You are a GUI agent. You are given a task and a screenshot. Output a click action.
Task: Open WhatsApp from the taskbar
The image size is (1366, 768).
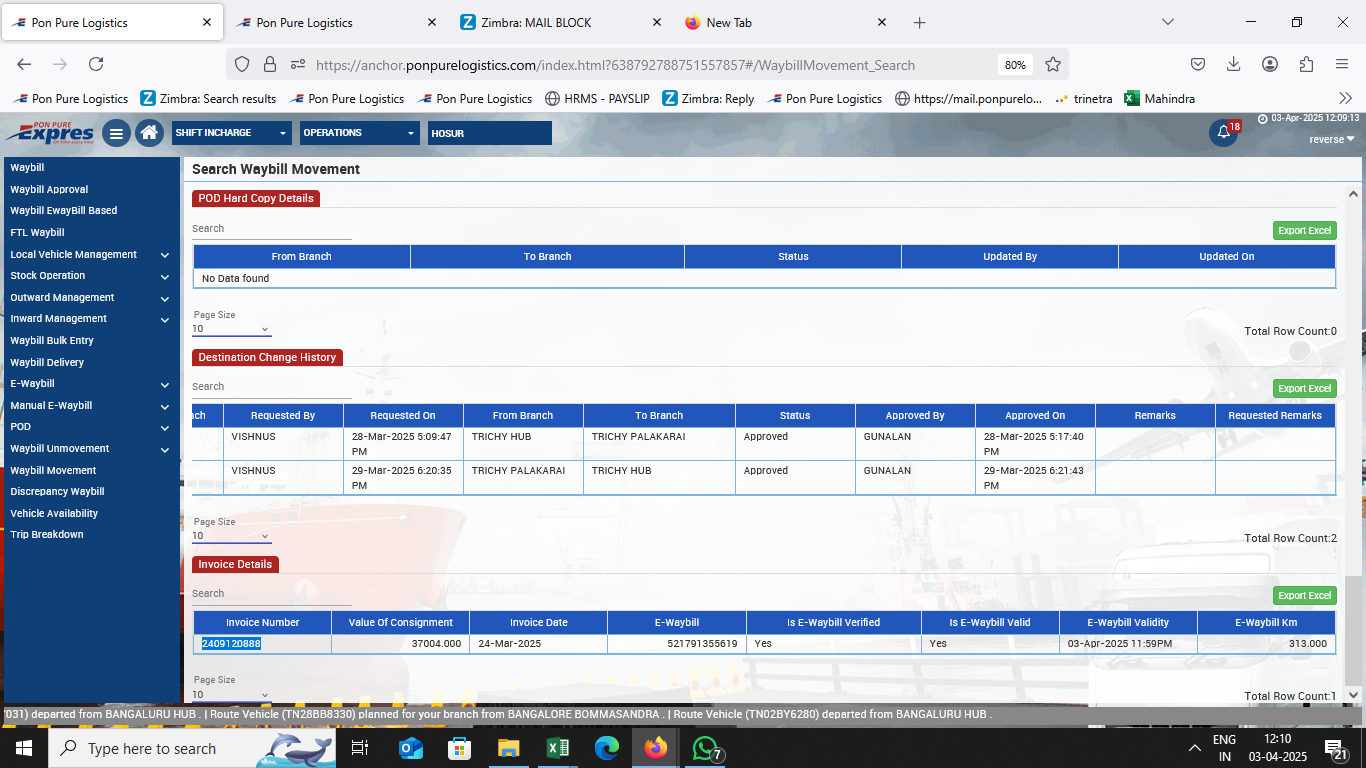pyautogui.click(x=705, y=748)
